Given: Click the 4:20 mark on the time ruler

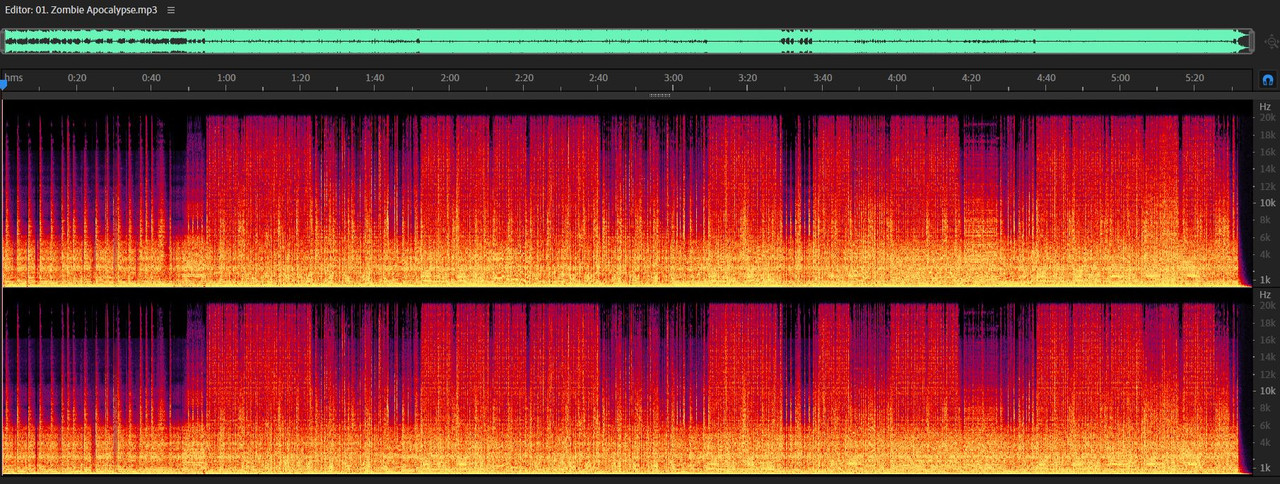Looking at the screenshot, I should 972,77.
